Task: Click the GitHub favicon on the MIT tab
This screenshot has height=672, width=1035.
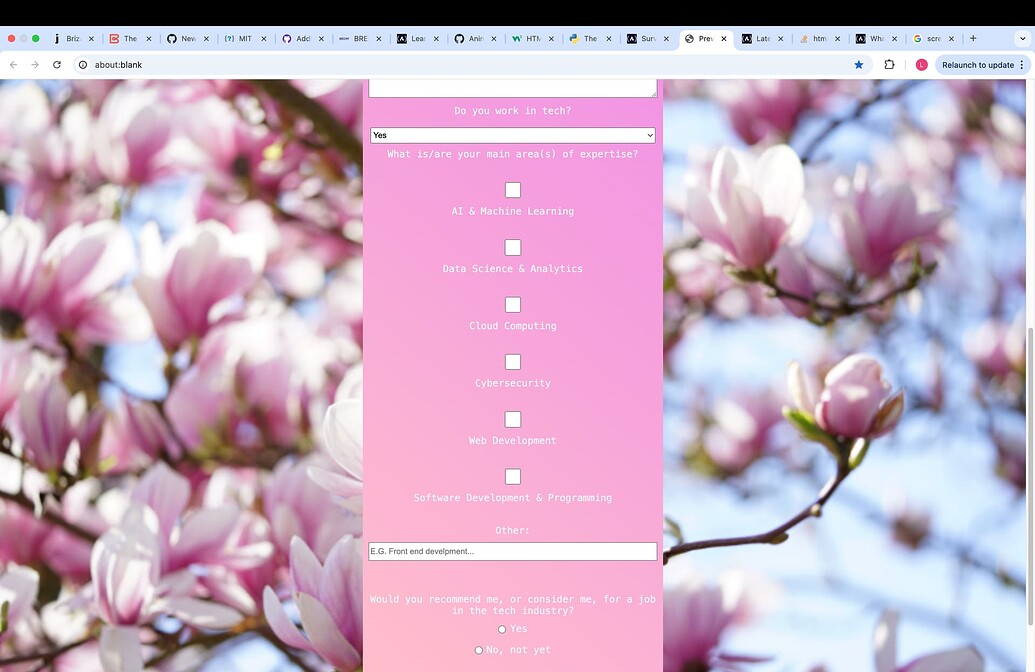Action: pyautogui.click(x=229, y=38)
